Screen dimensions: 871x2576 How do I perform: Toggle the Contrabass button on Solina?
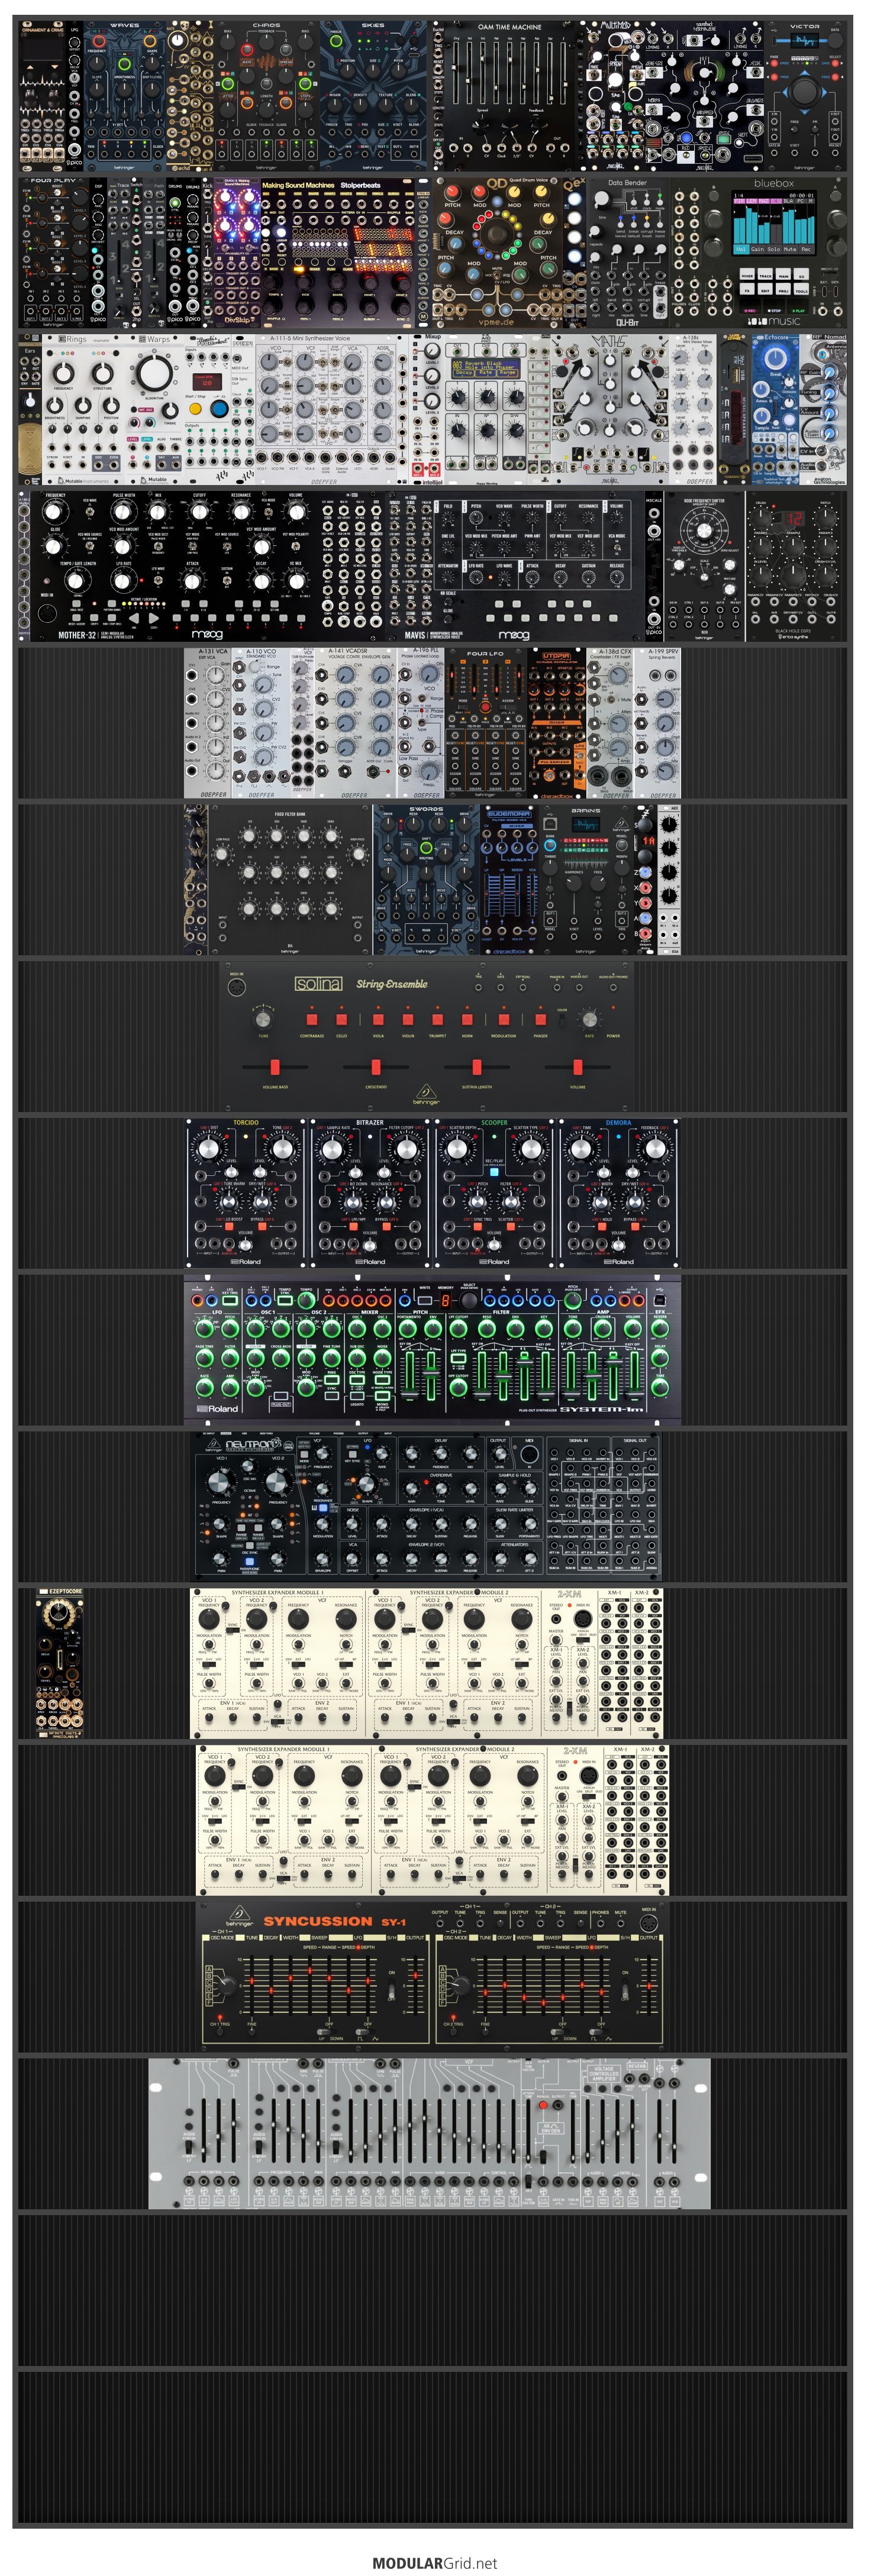pyautogui.click(x=311, y=1019)
